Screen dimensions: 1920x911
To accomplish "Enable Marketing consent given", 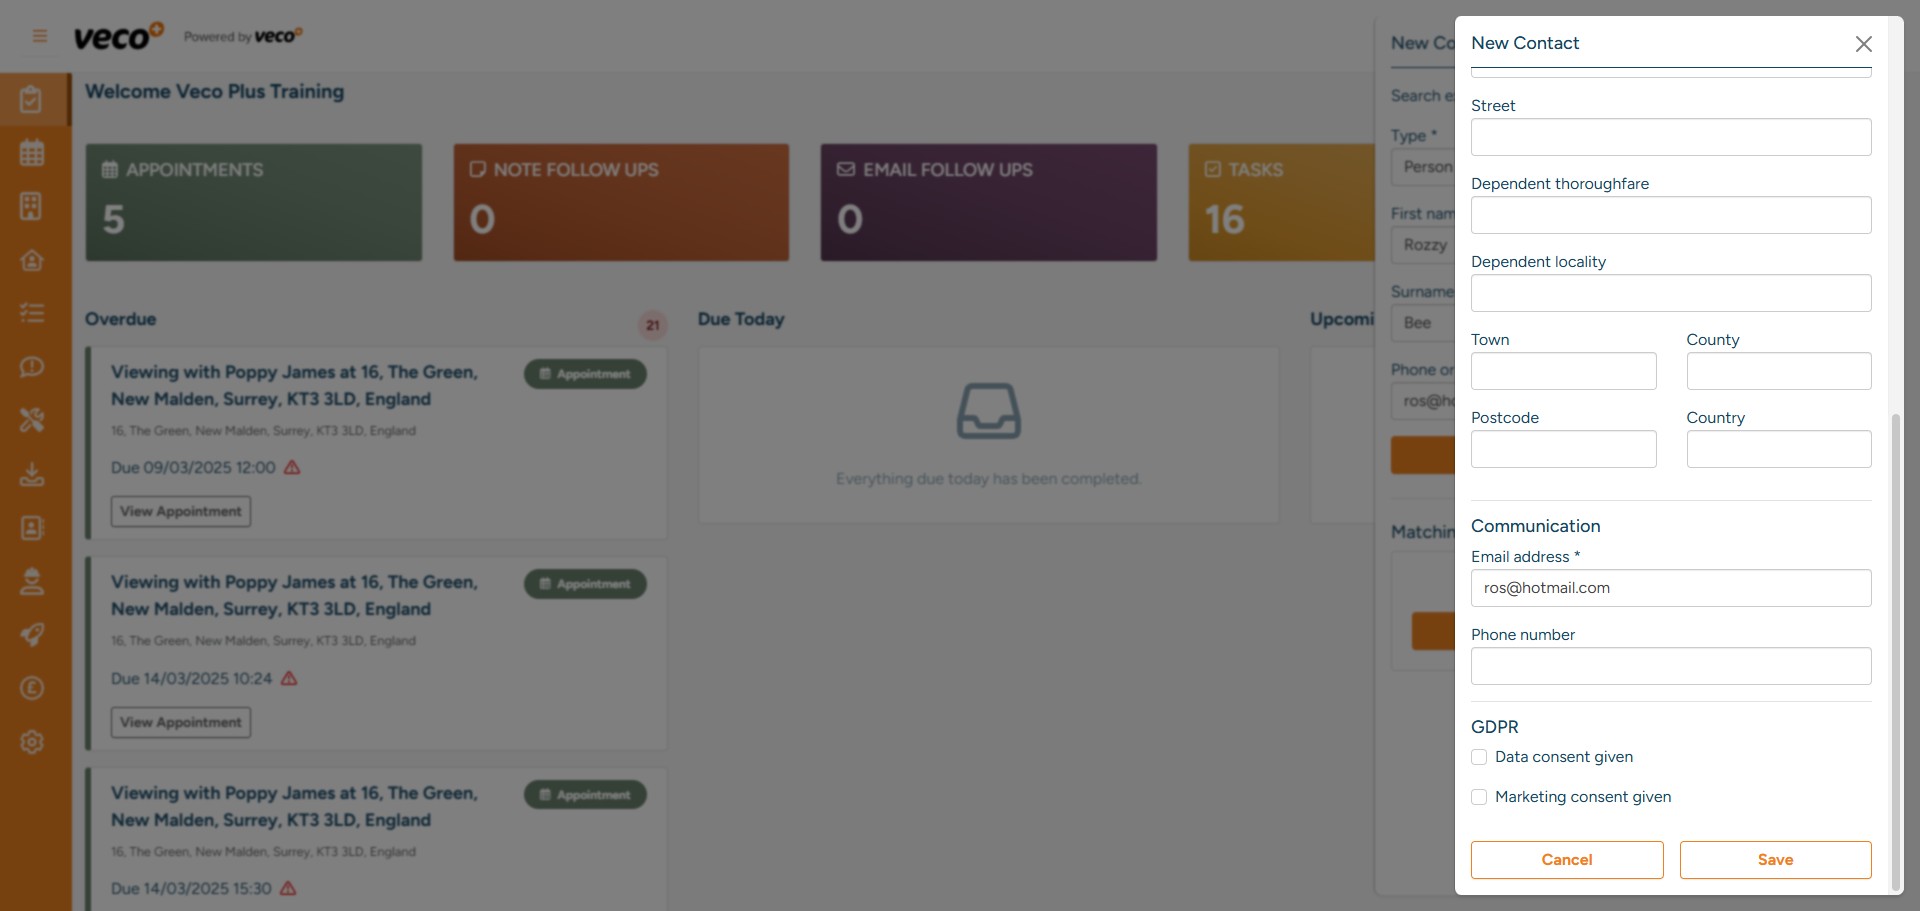I will [1479, 797].
